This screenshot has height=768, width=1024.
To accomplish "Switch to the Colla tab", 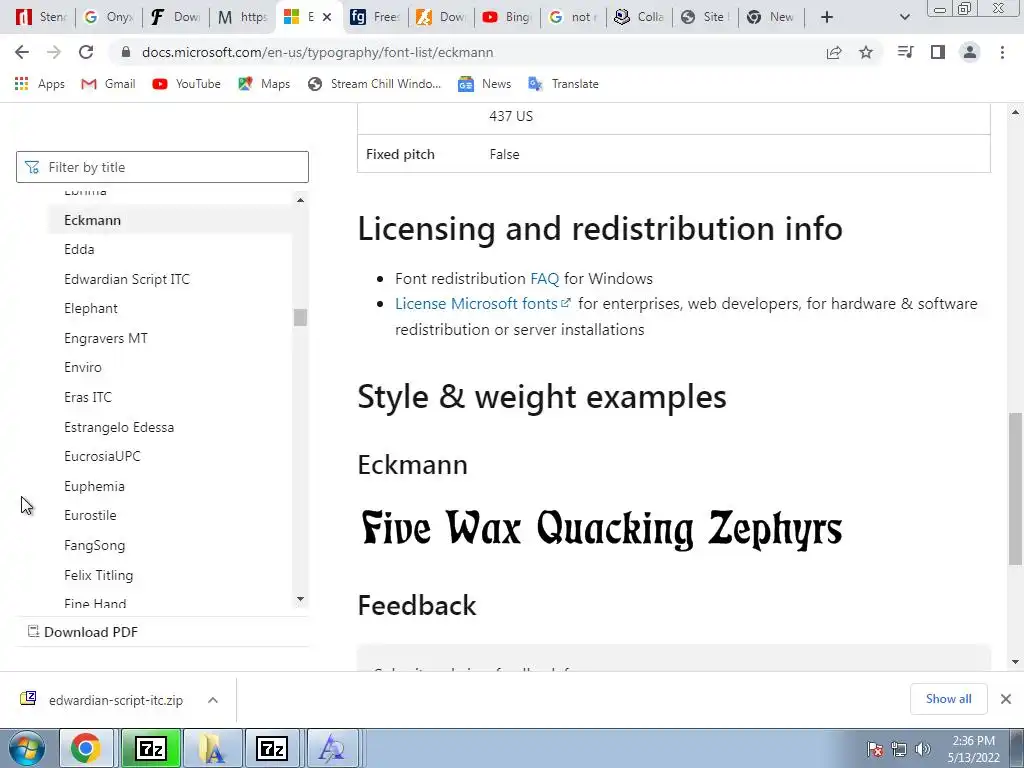I will (x=639, y=17).
